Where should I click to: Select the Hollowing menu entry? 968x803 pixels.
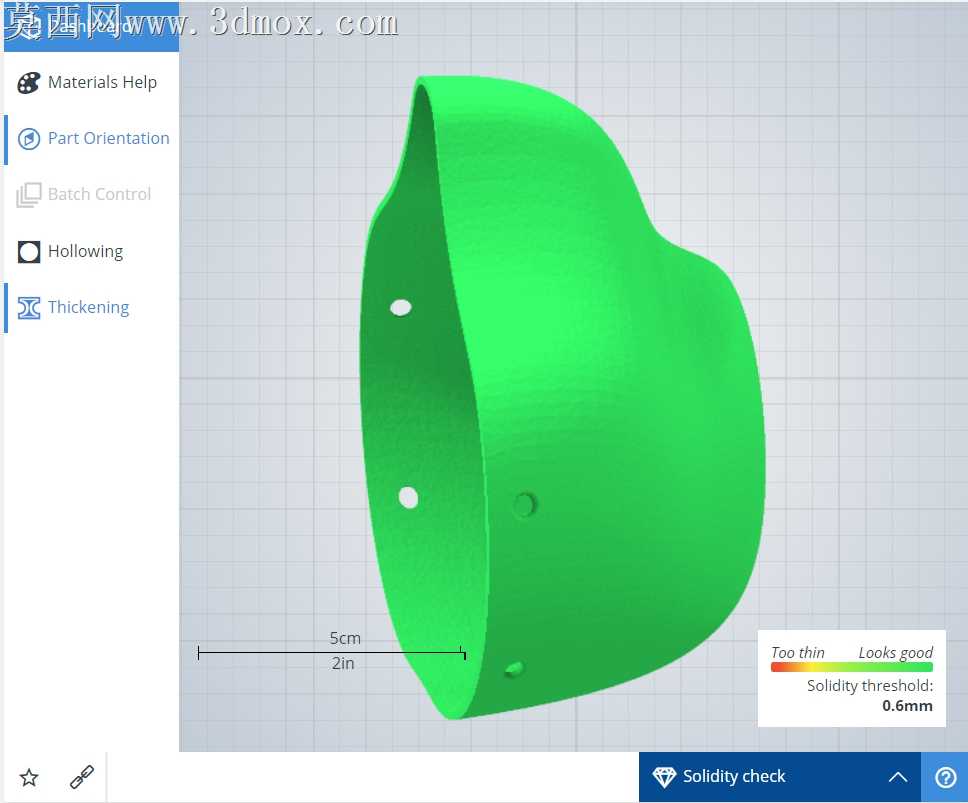[x=91, y=252]
